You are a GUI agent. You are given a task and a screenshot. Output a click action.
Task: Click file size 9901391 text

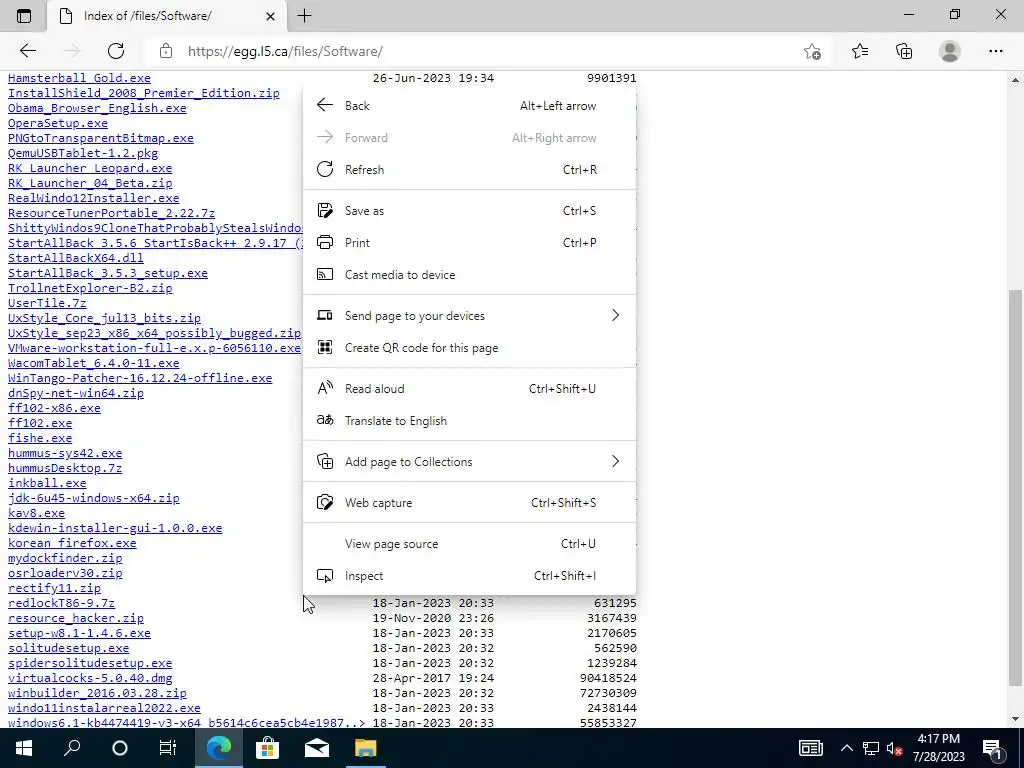611,78
